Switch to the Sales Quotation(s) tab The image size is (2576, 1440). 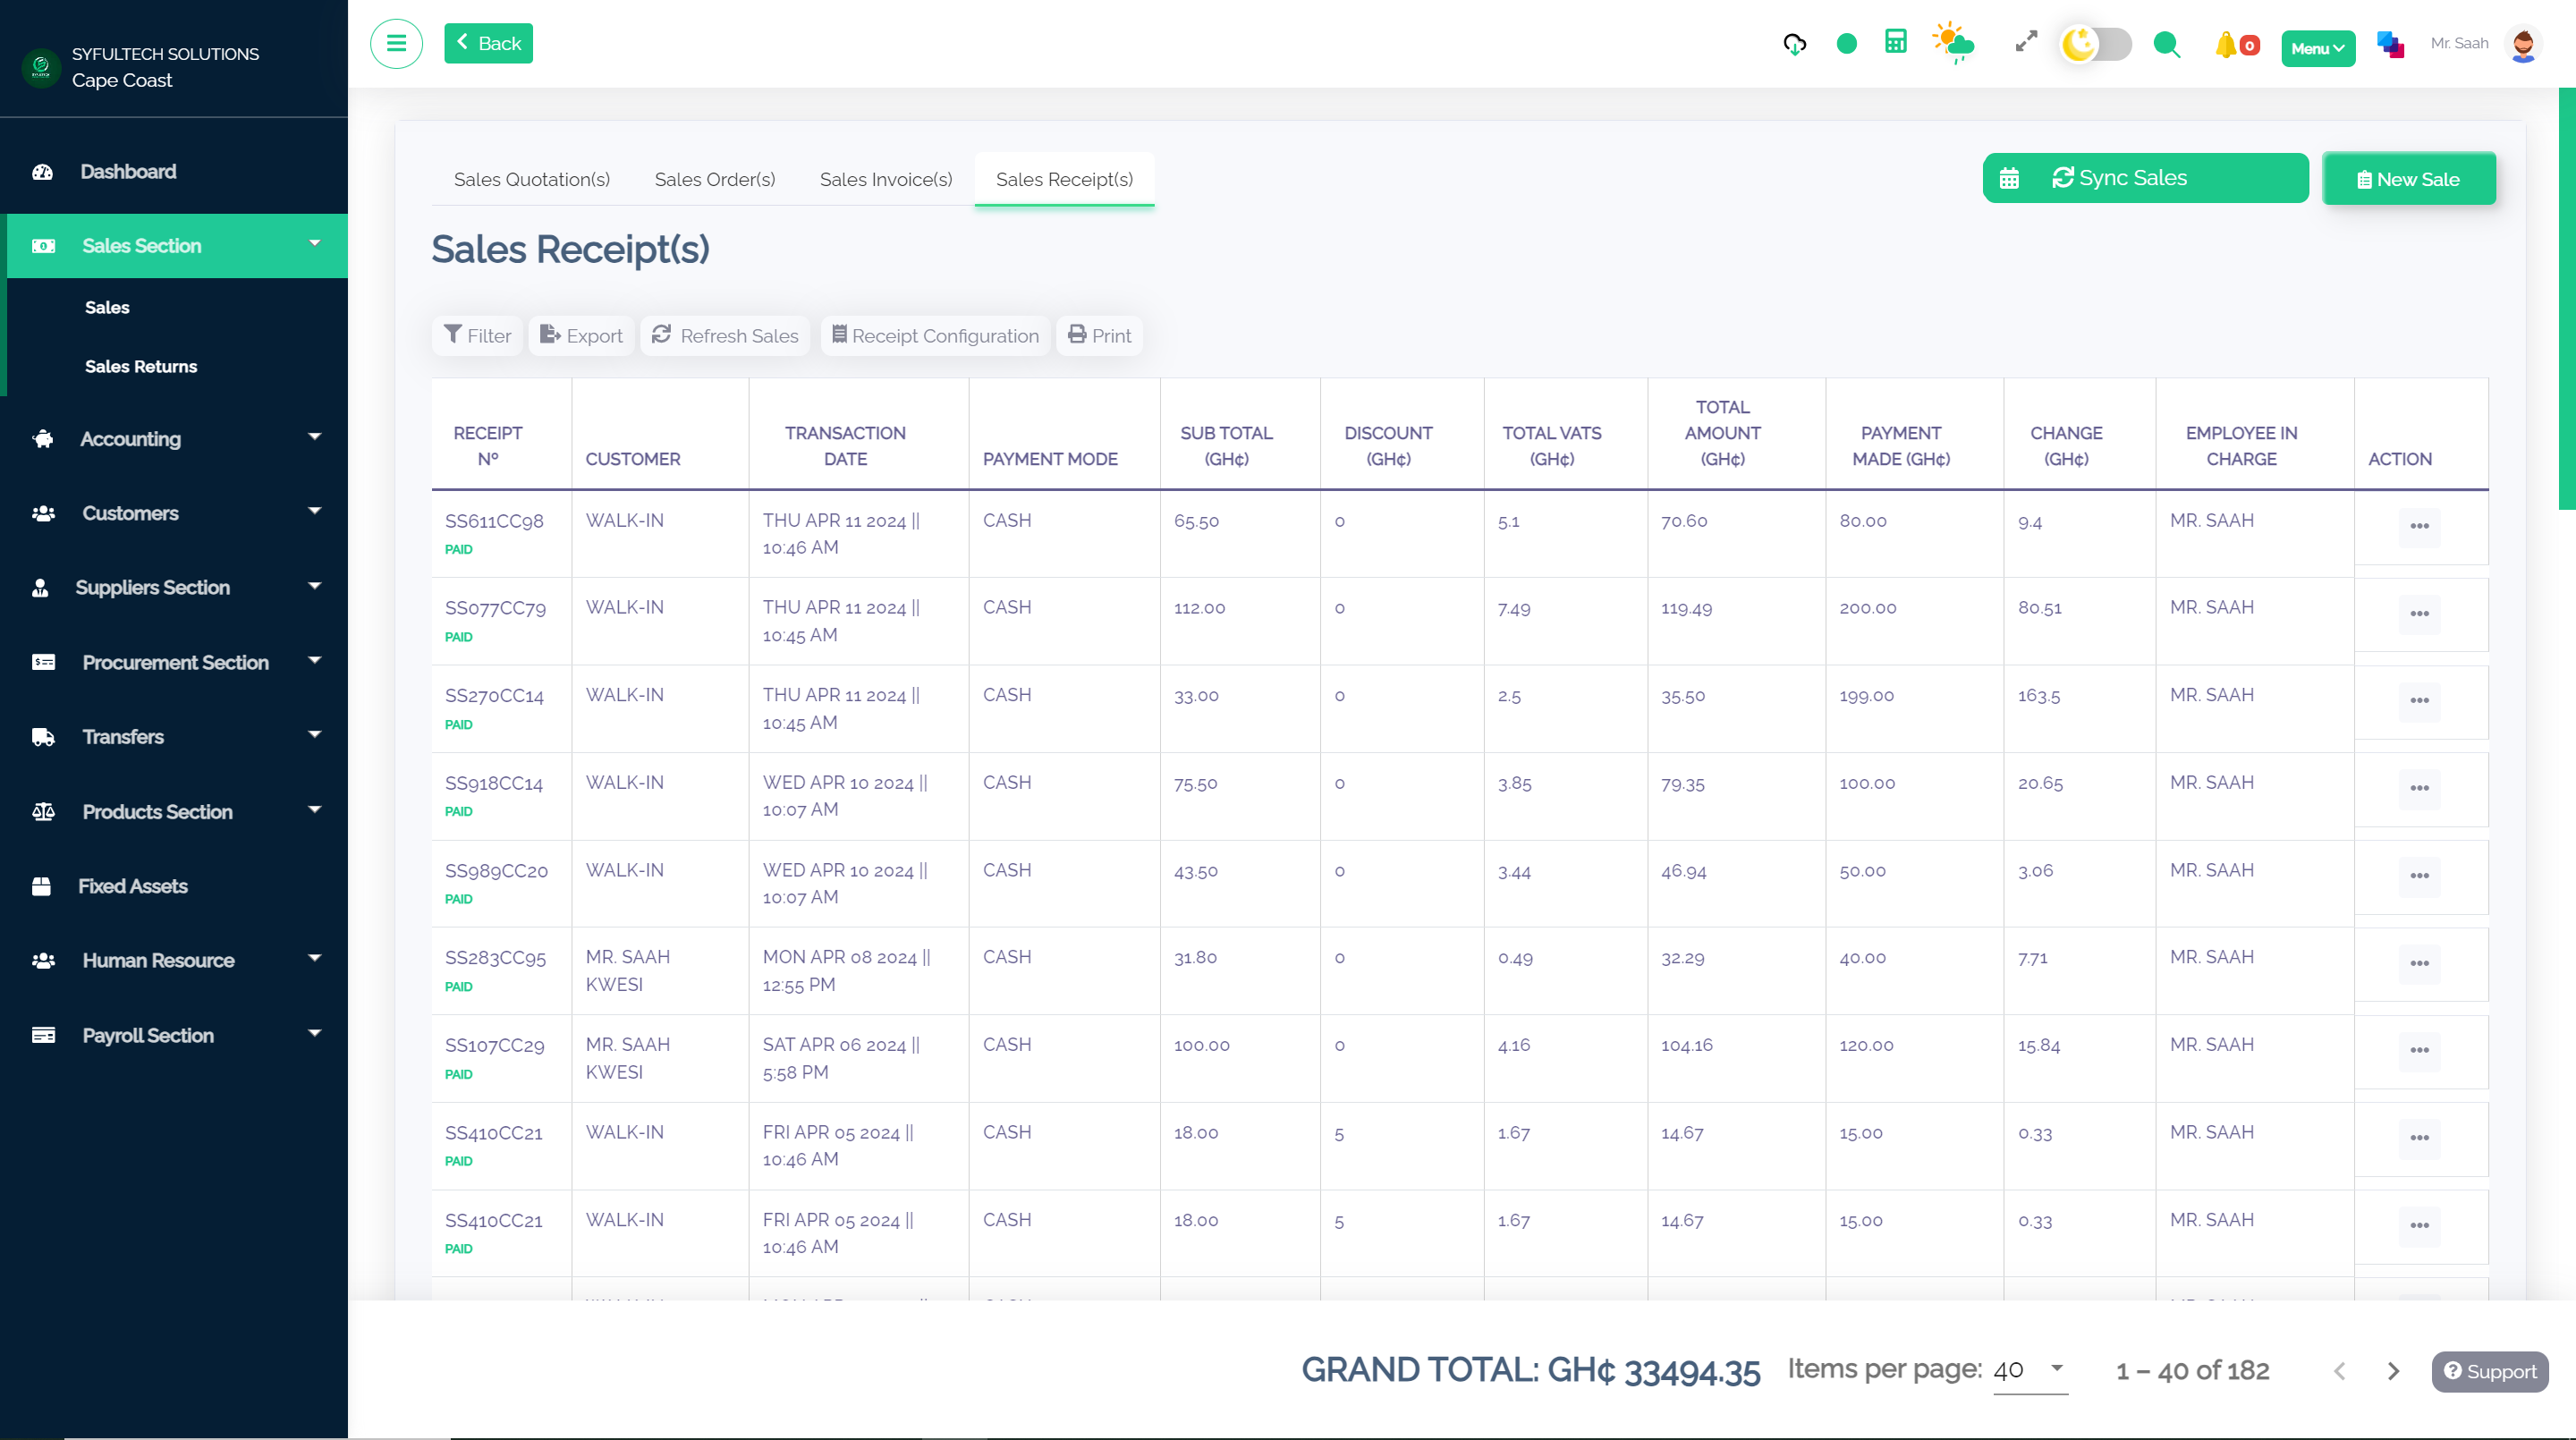(x=532, y=179)
